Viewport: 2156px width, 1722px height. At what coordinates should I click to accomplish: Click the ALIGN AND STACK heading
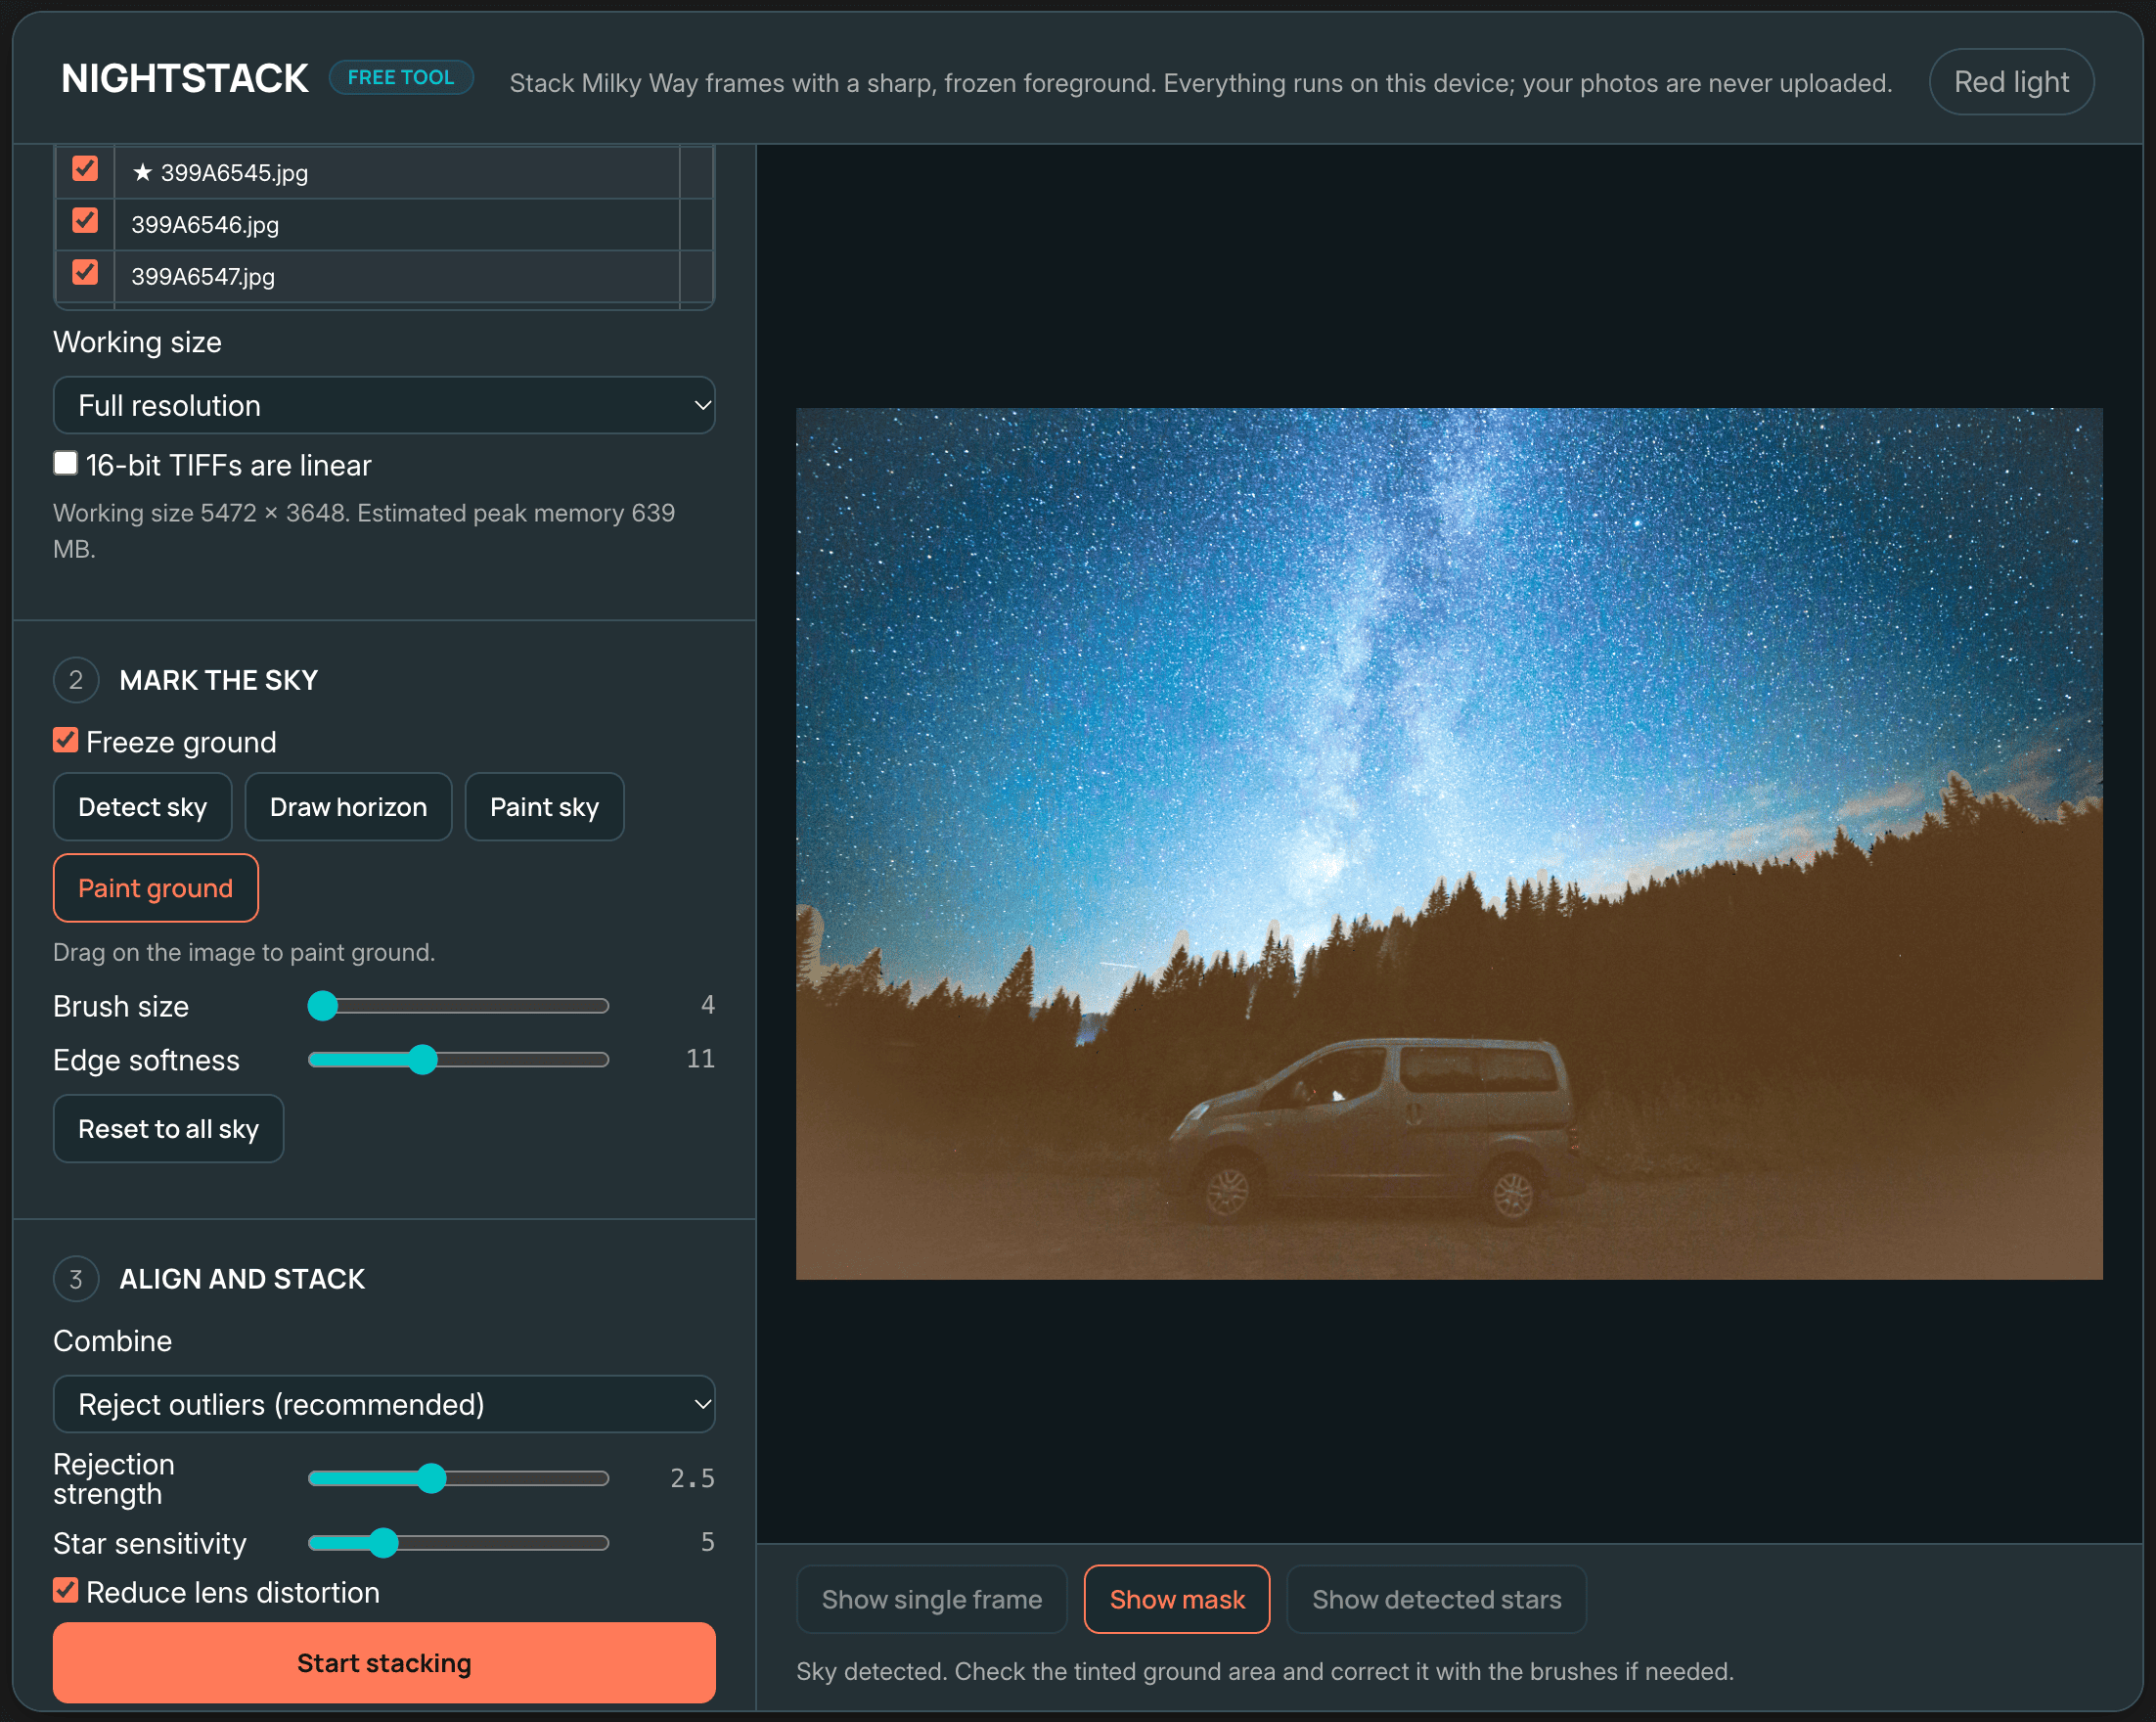[x=242, y=1279]
